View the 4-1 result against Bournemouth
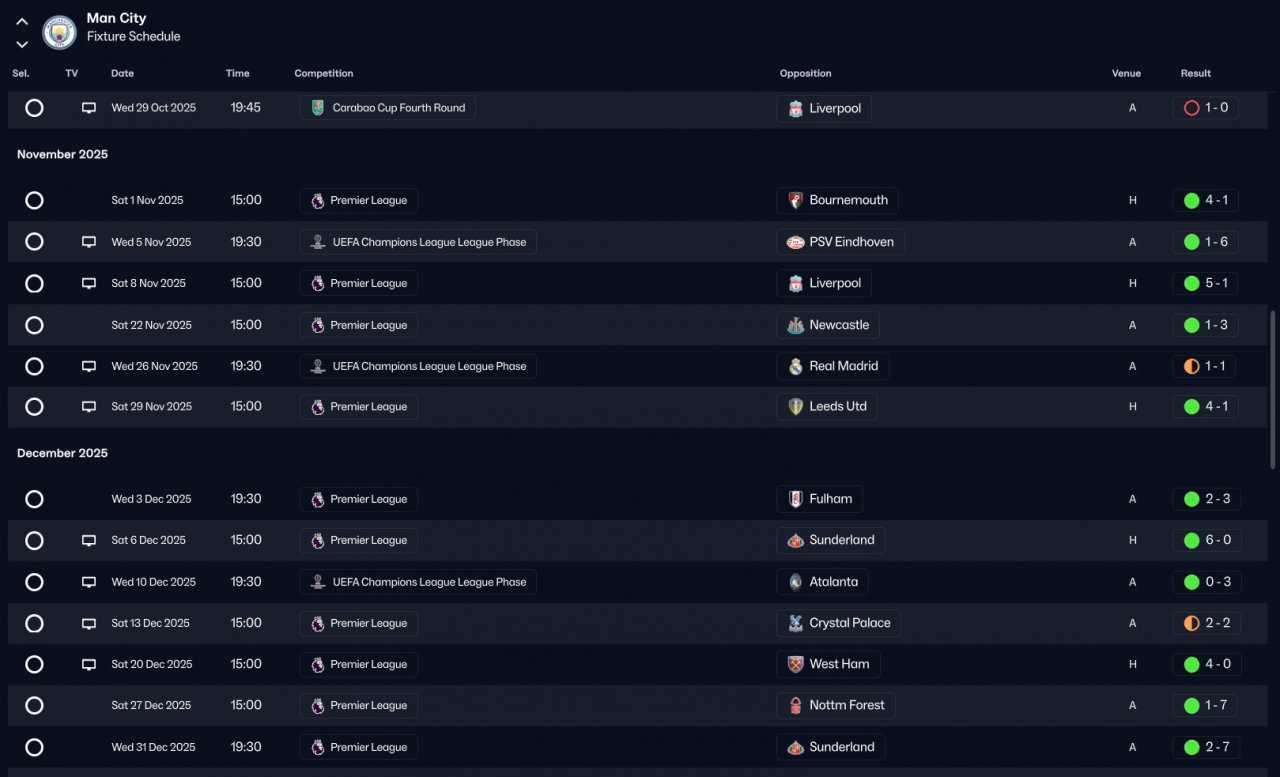Image resolution: width=1280 pixels, height=777 pixels. [1206, 200]
